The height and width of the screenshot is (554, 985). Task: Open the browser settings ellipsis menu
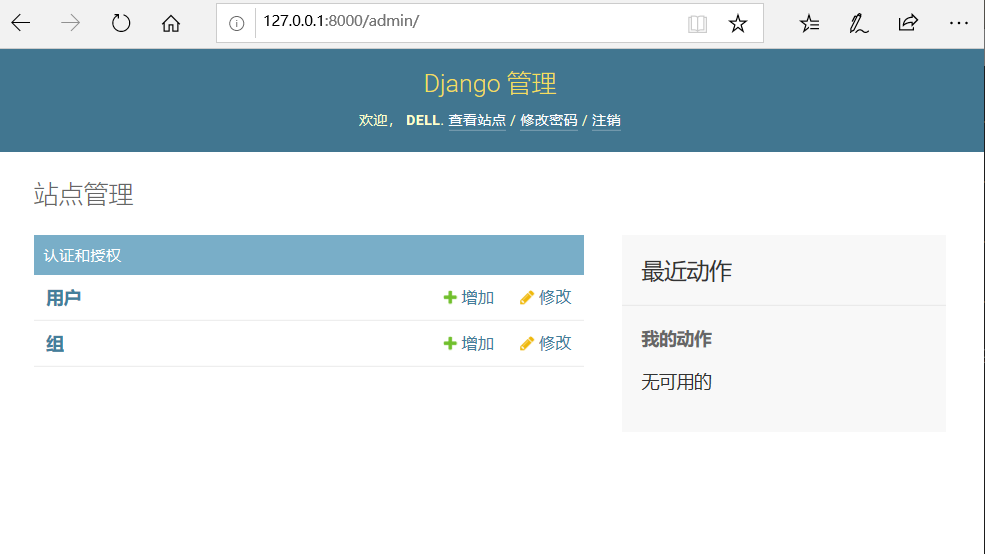tap(959, 23)
